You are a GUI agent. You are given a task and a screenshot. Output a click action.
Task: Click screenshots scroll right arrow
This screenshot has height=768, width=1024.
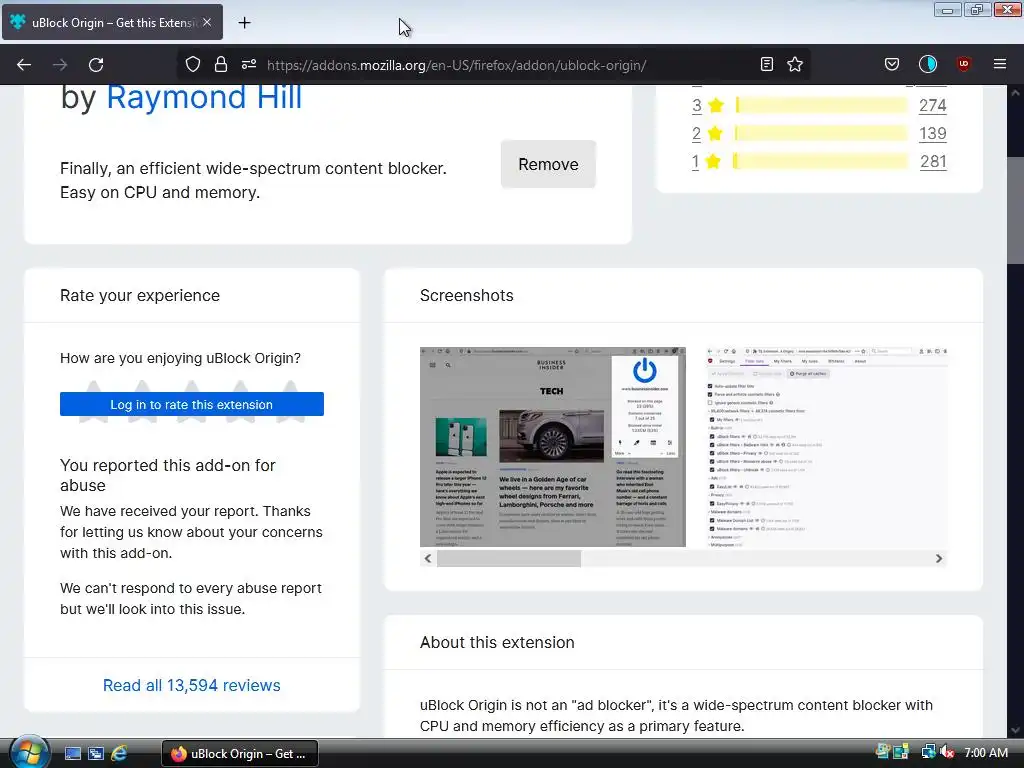(938, 558)
